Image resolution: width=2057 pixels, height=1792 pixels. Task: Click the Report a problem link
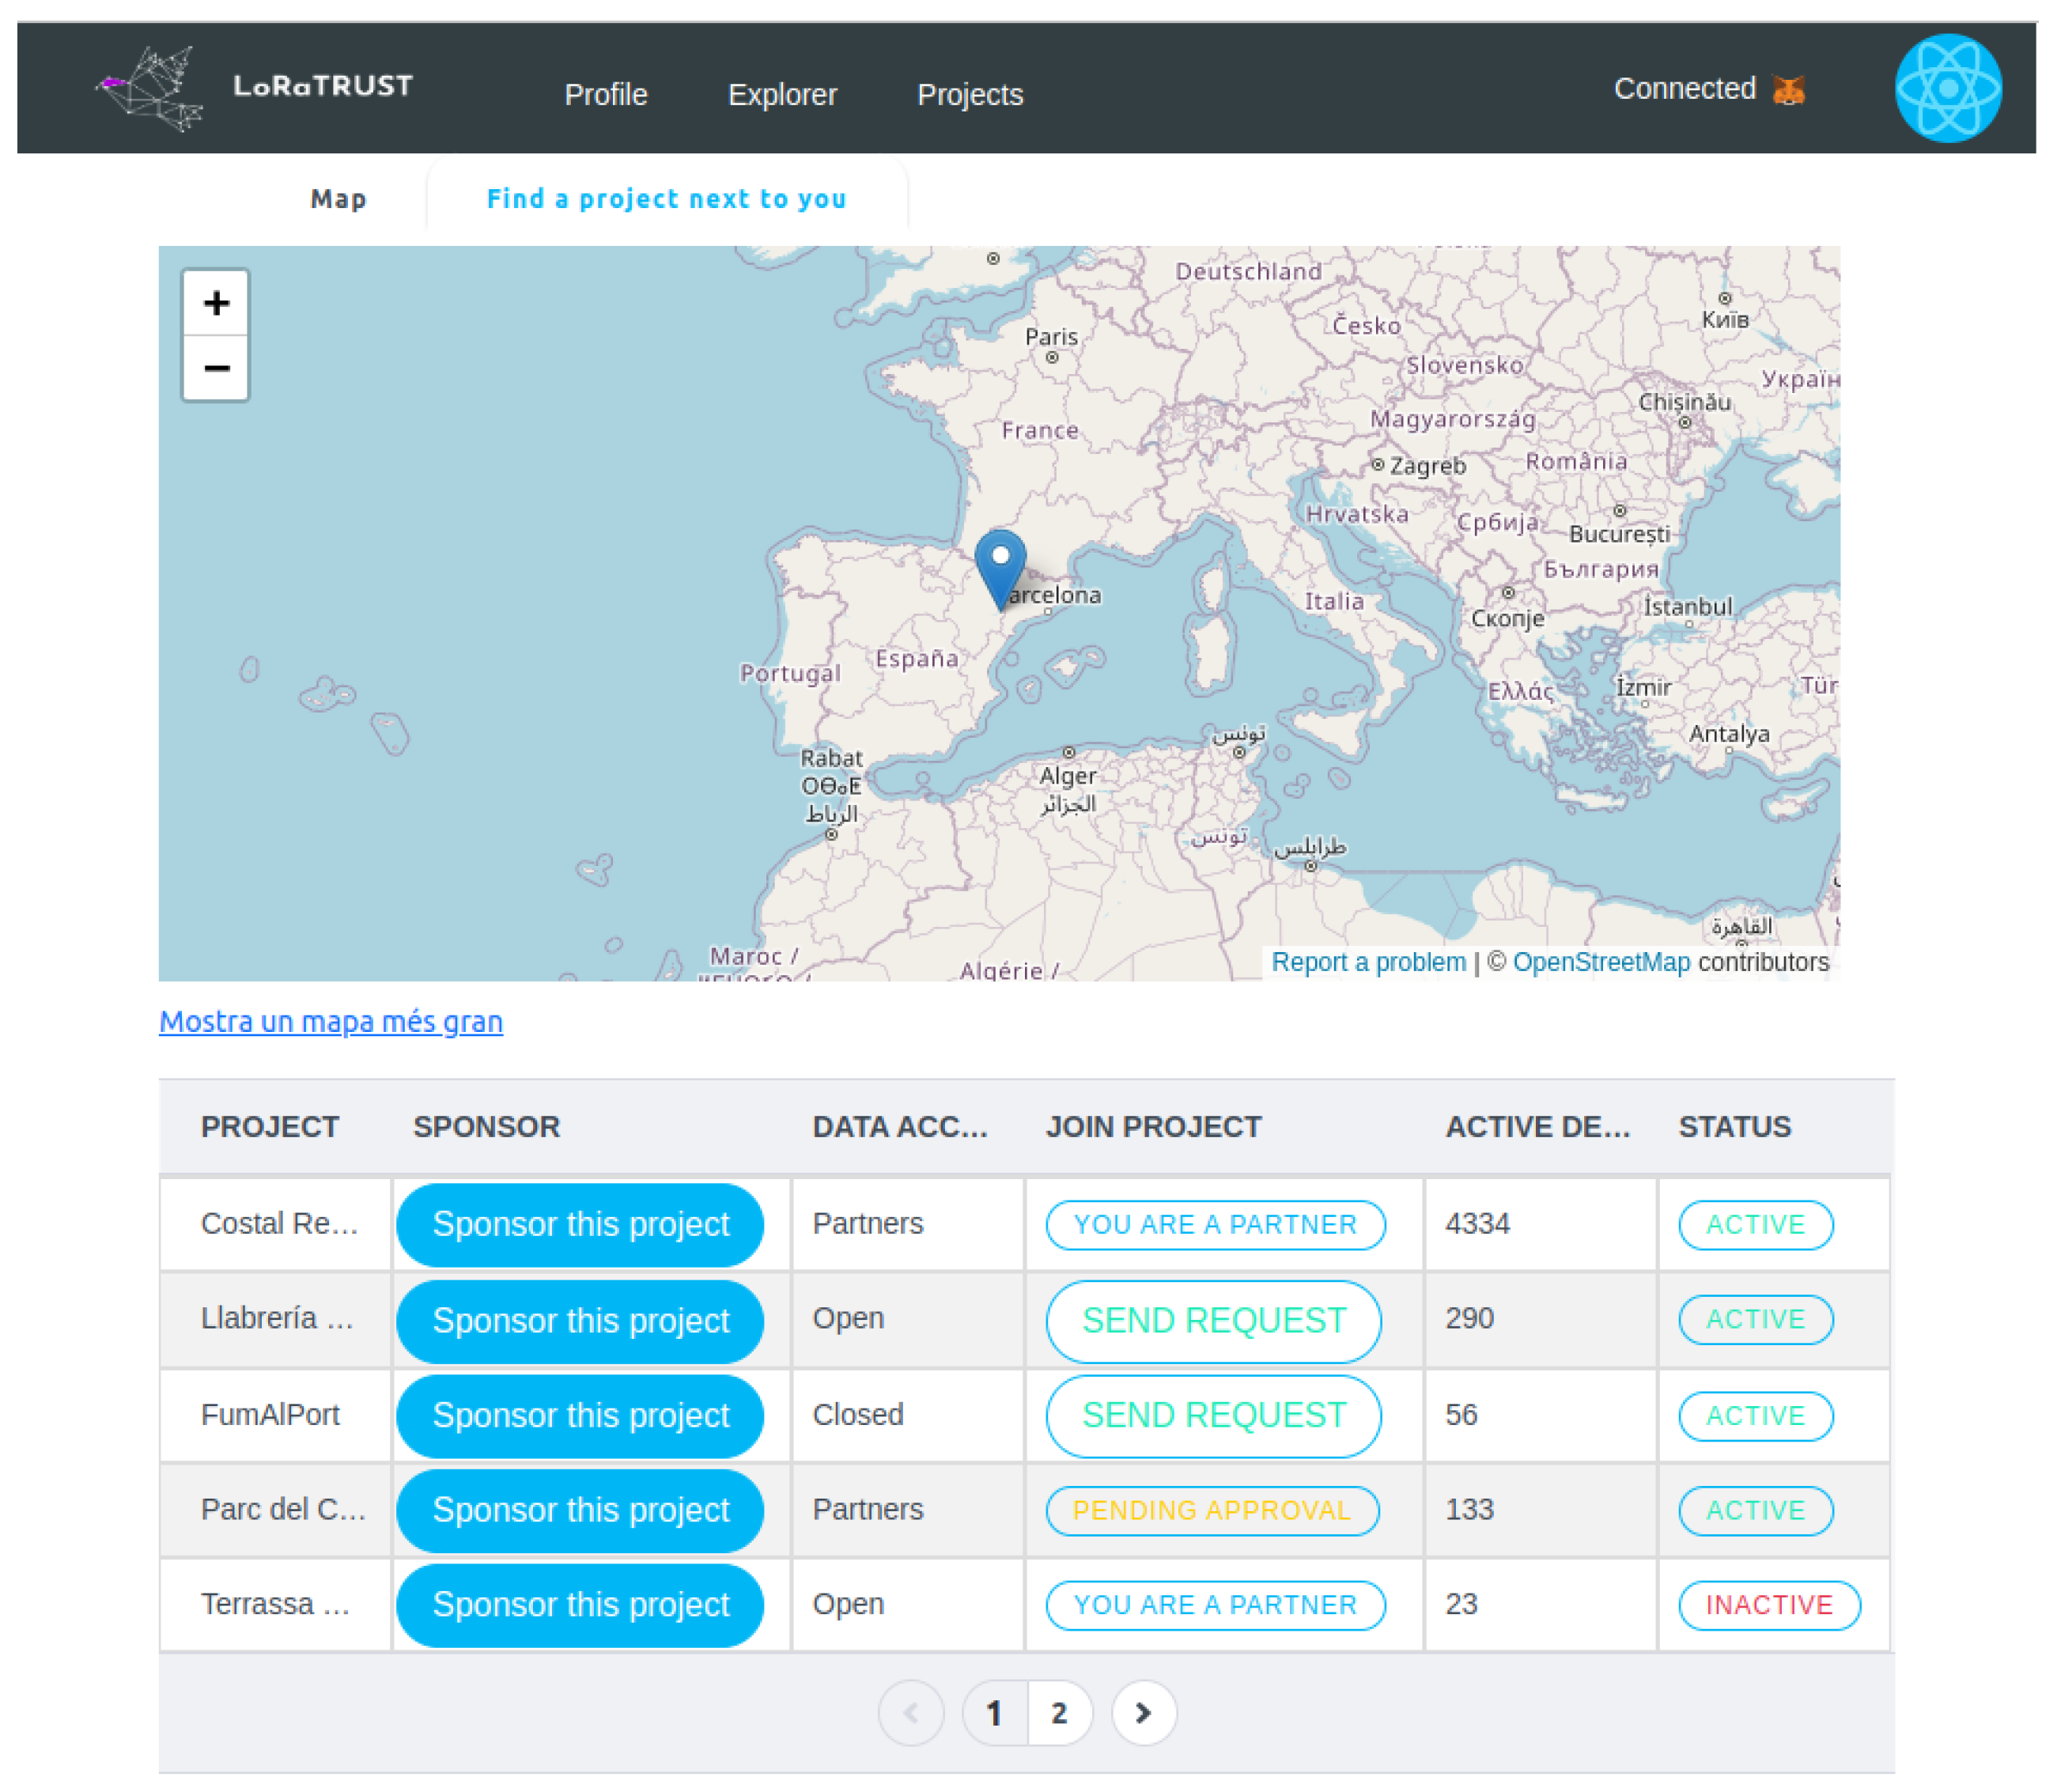tap(1368, 962)
